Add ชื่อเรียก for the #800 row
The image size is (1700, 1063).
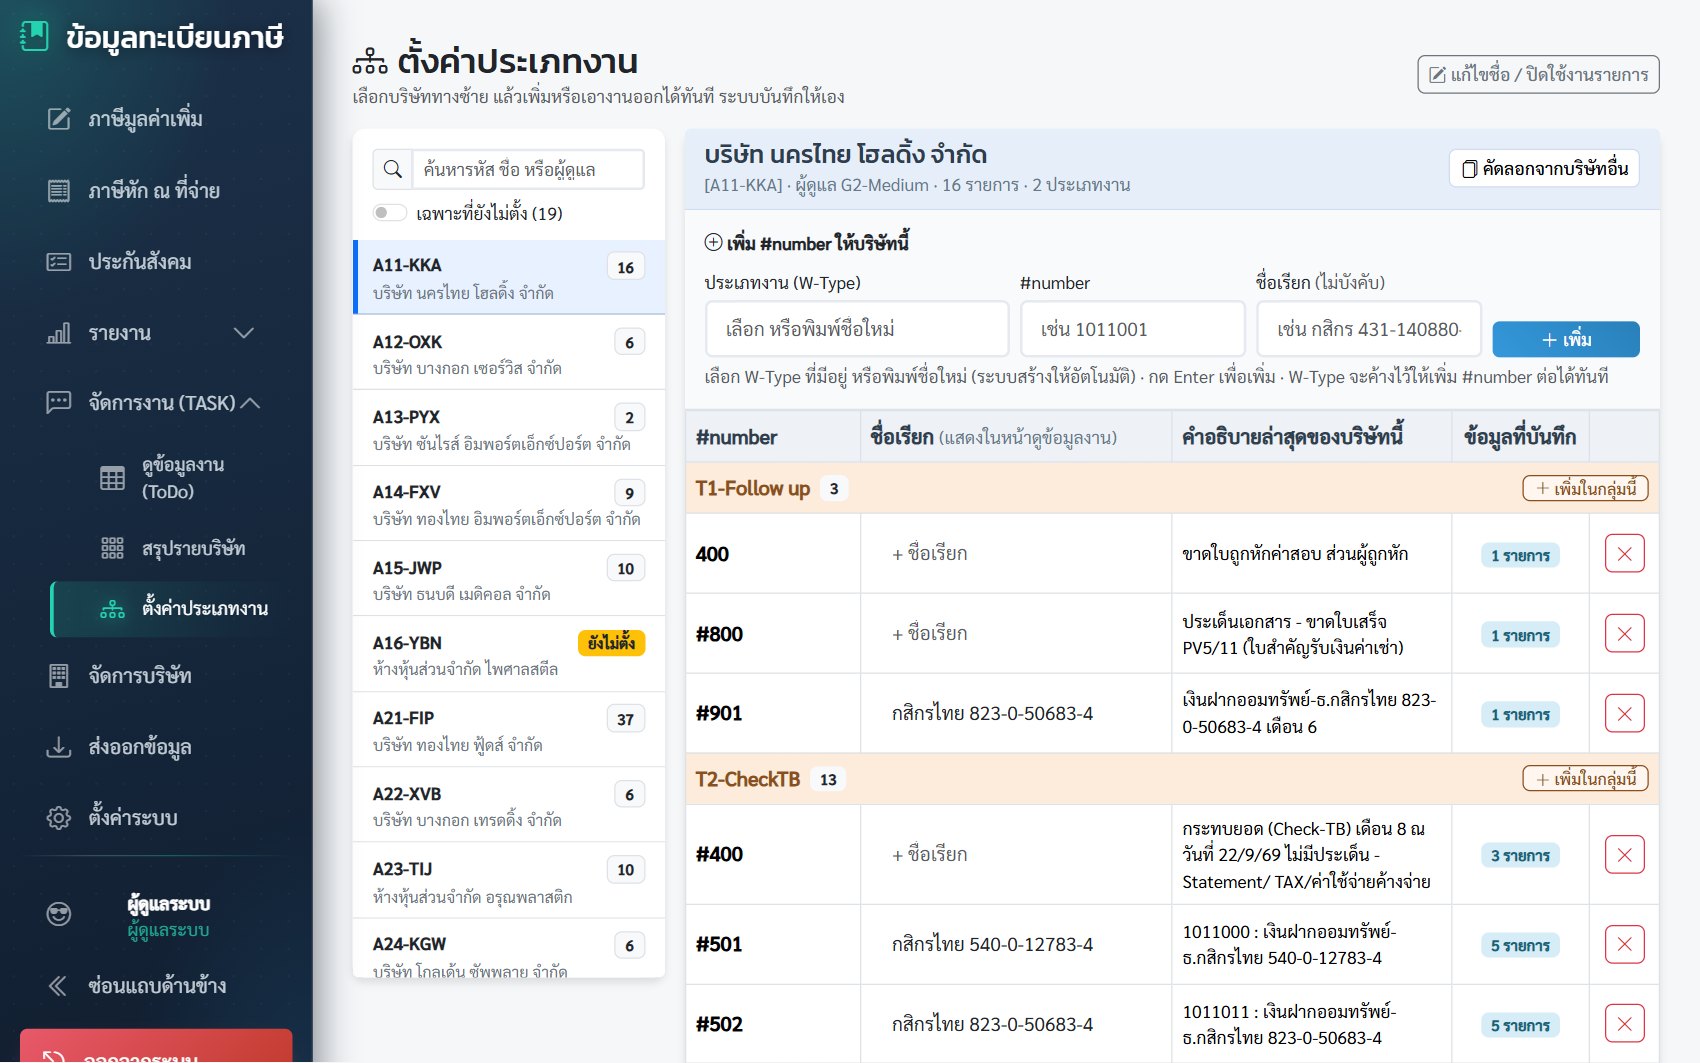click(929, 634)
